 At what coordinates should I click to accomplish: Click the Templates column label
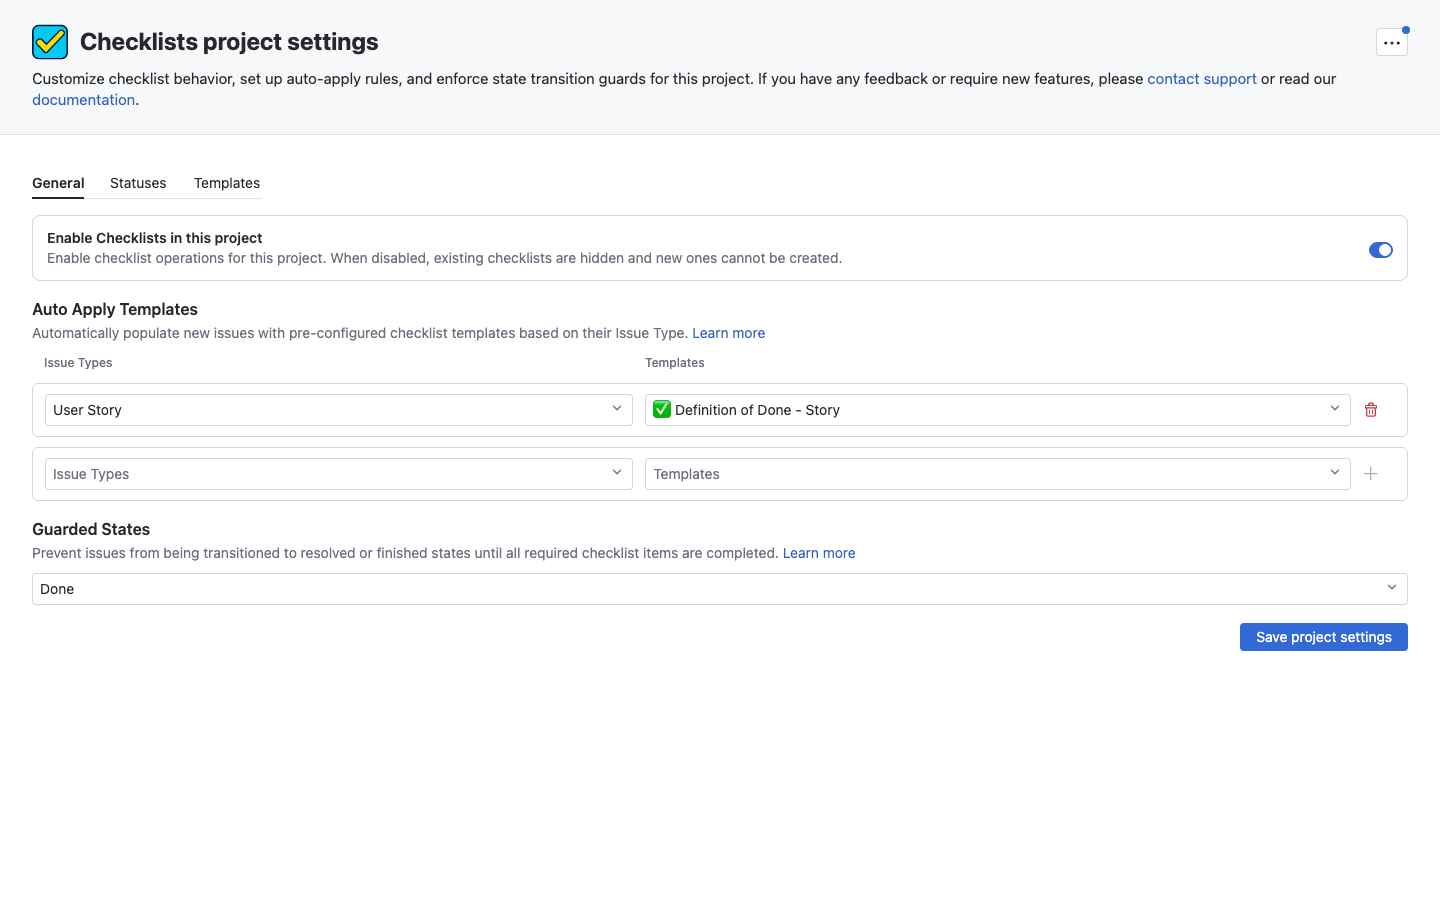675,363
